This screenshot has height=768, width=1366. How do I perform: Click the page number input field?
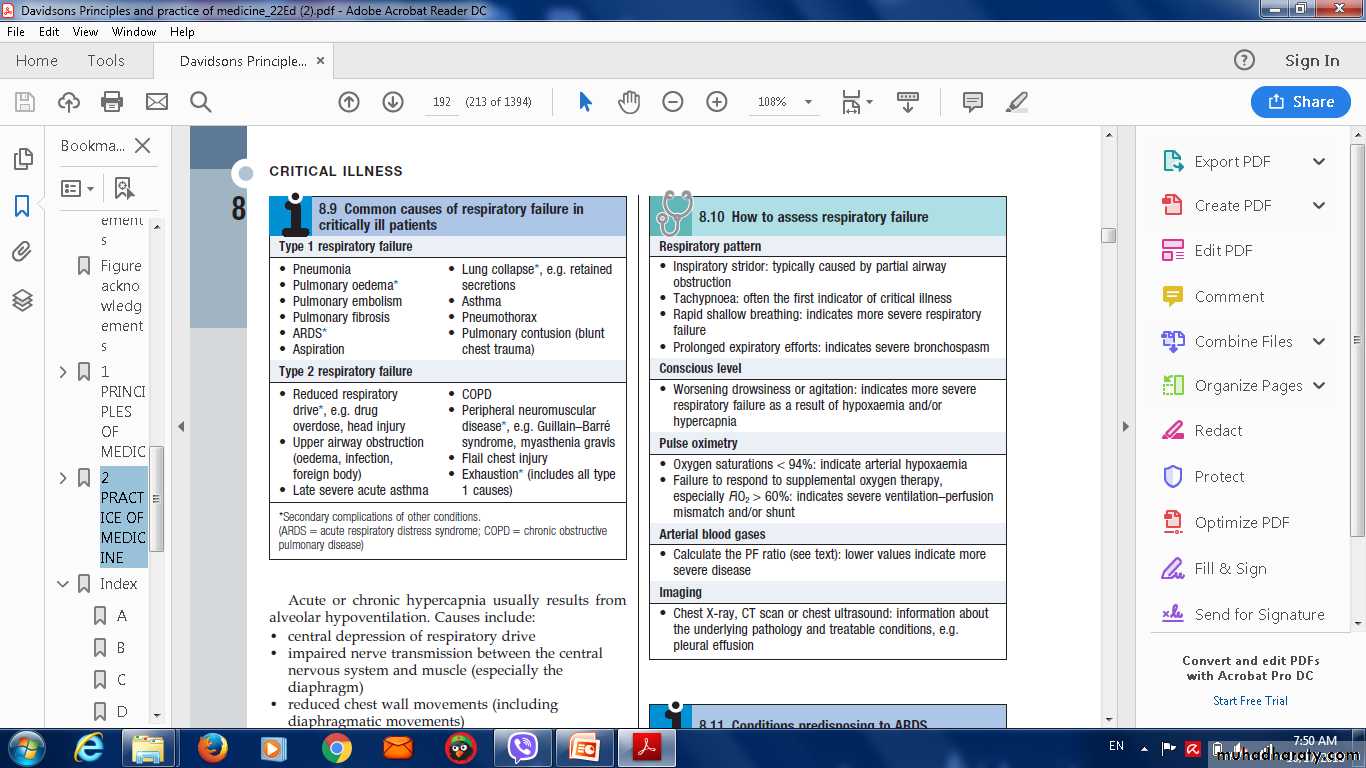[442, 102]
